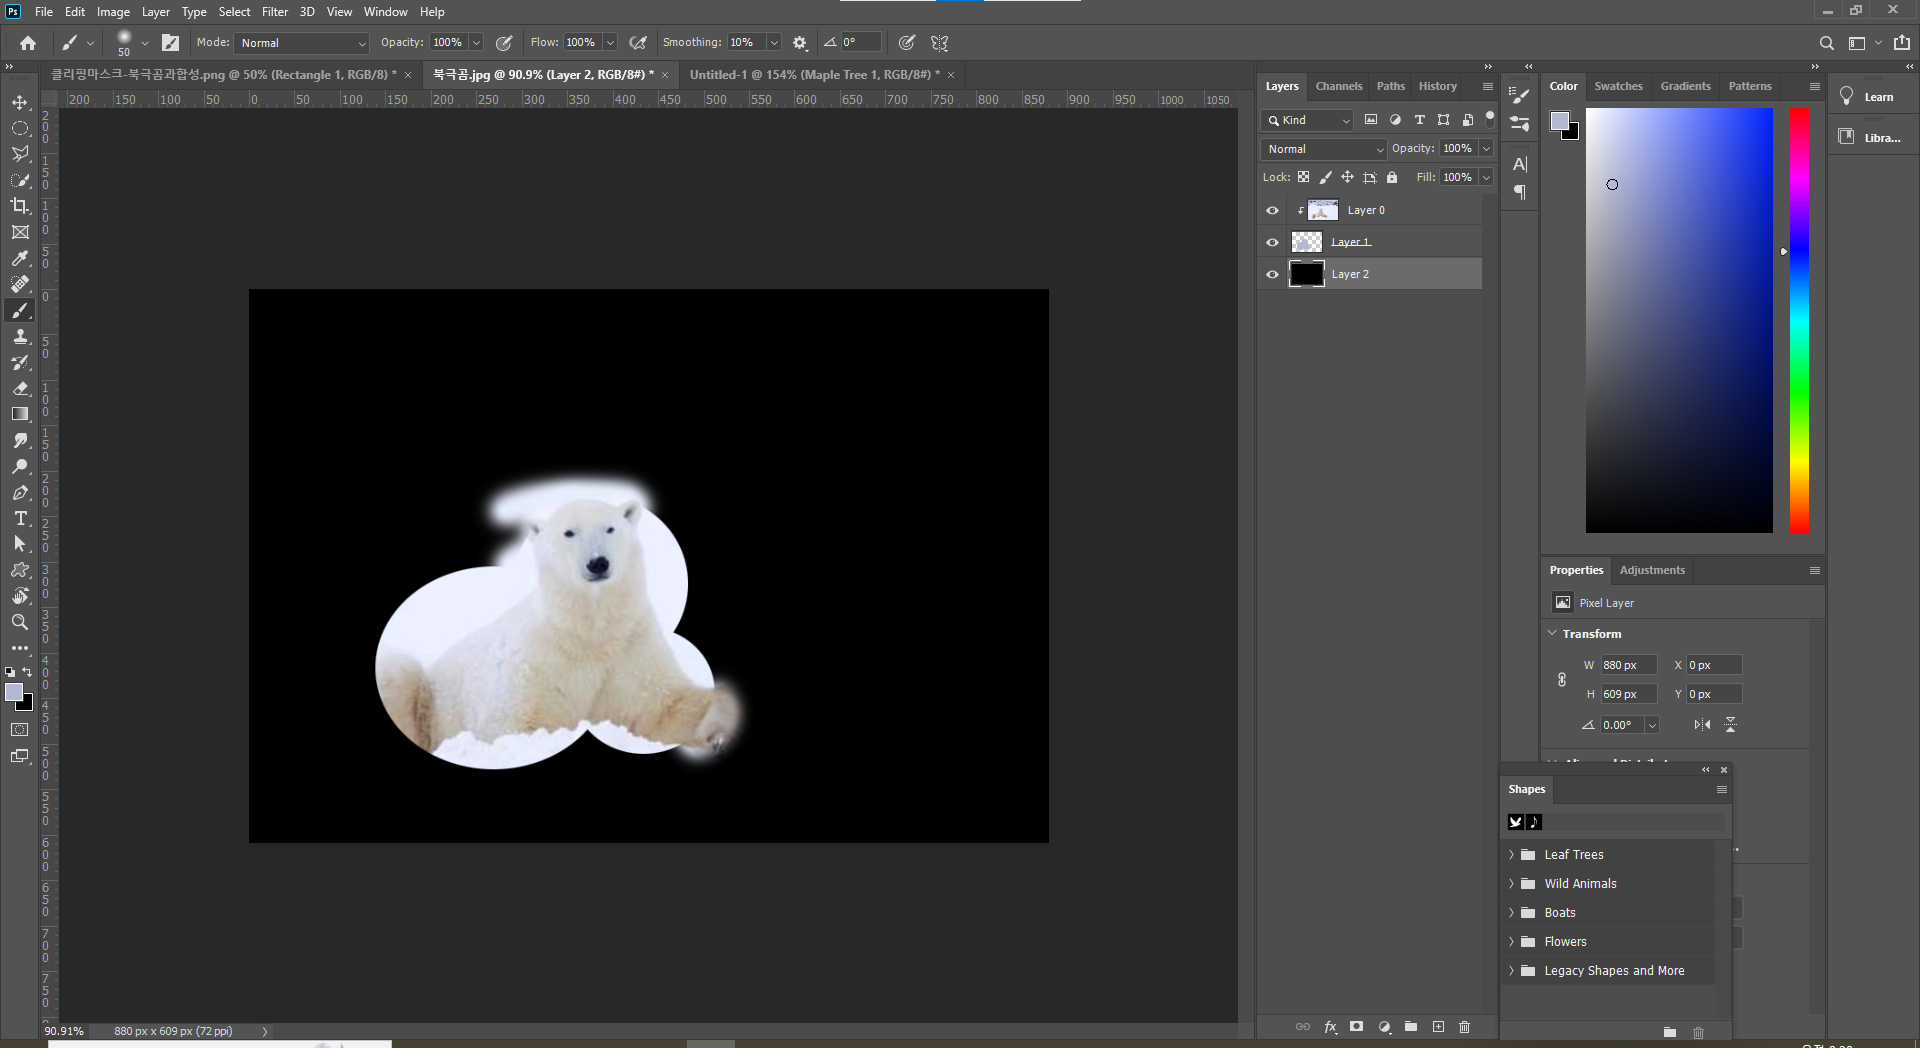Select the Zoom tool in toolbar

[x=20, y=622]
